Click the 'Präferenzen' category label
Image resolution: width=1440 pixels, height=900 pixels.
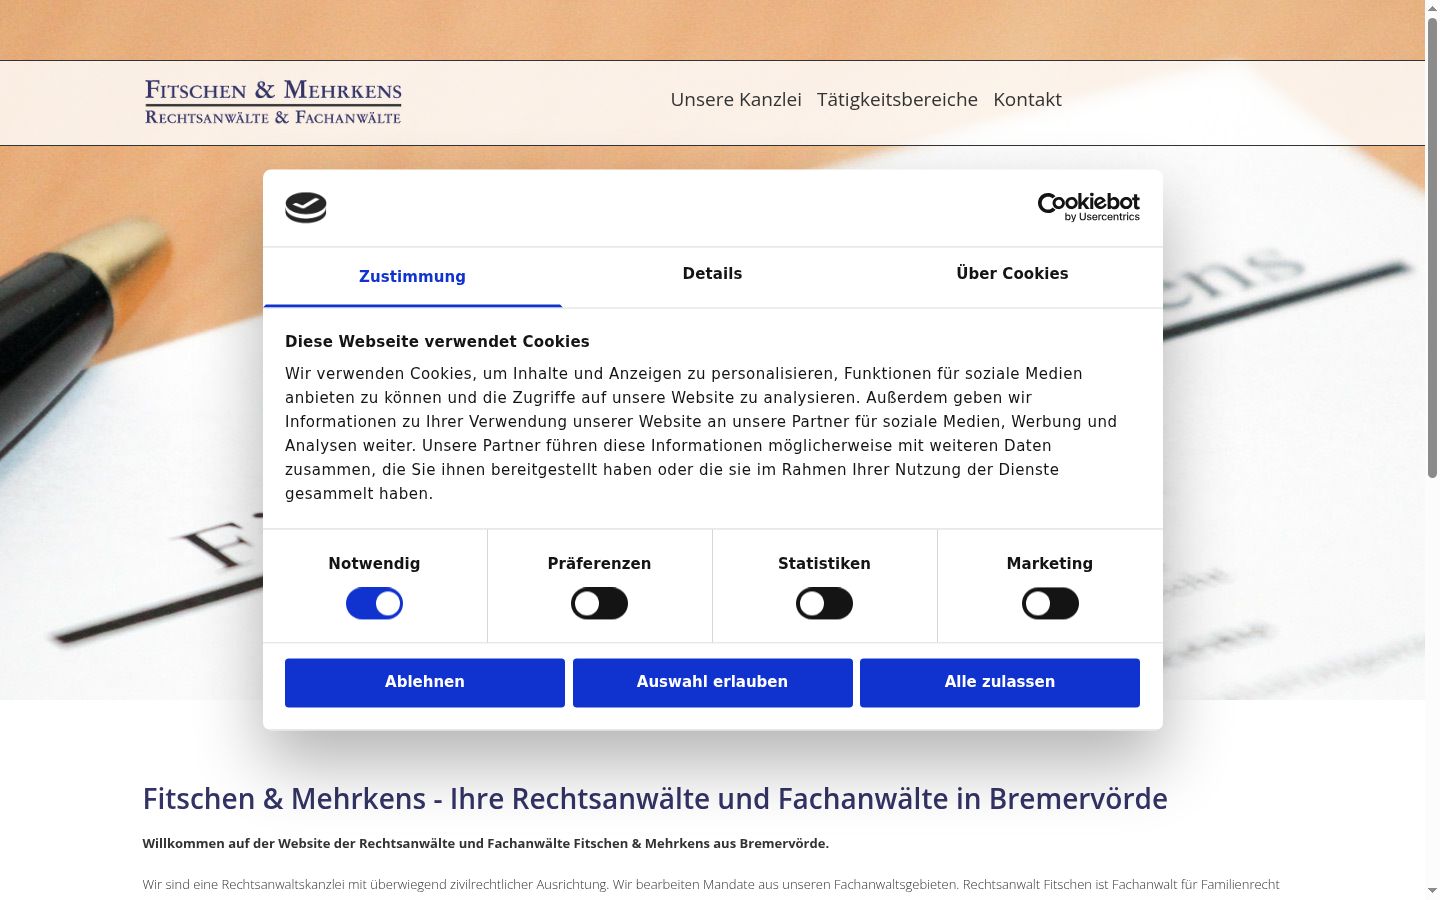(599, 563)
